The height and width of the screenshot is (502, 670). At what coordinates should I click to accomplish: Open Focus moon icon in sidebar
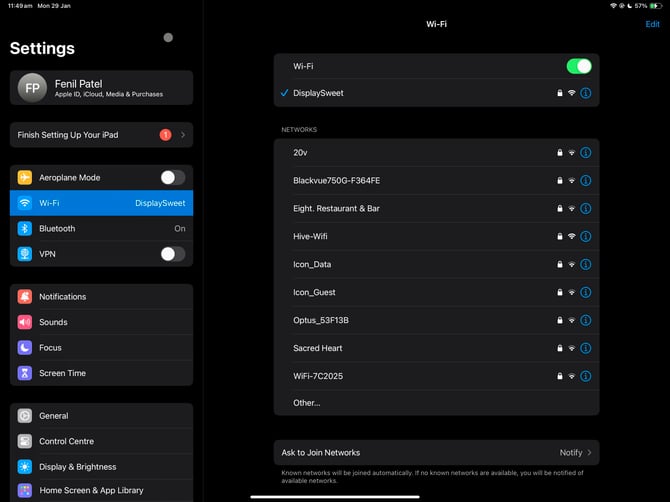coord(25,348)
